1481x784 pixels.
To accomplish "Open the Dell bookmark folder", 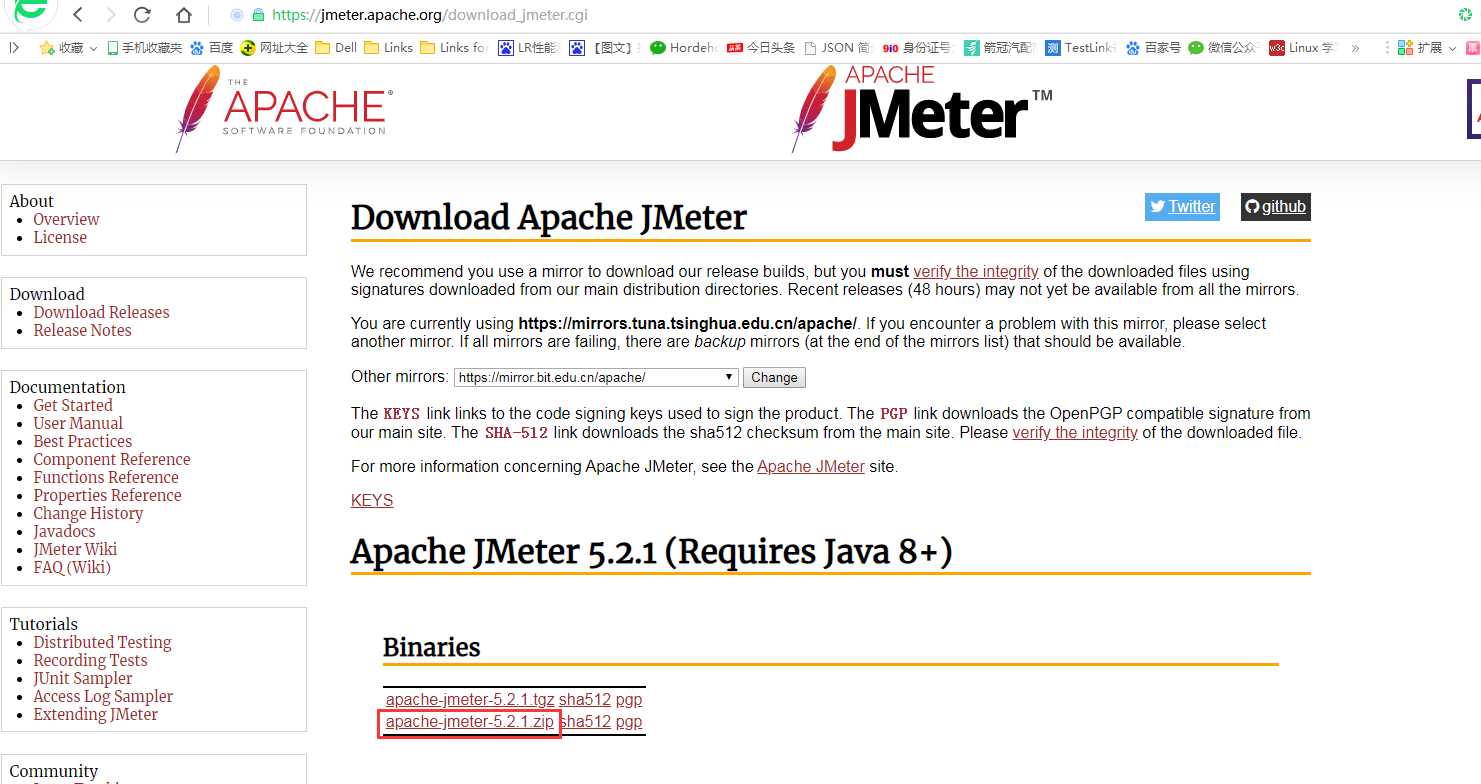I will [x=336, y=47].
